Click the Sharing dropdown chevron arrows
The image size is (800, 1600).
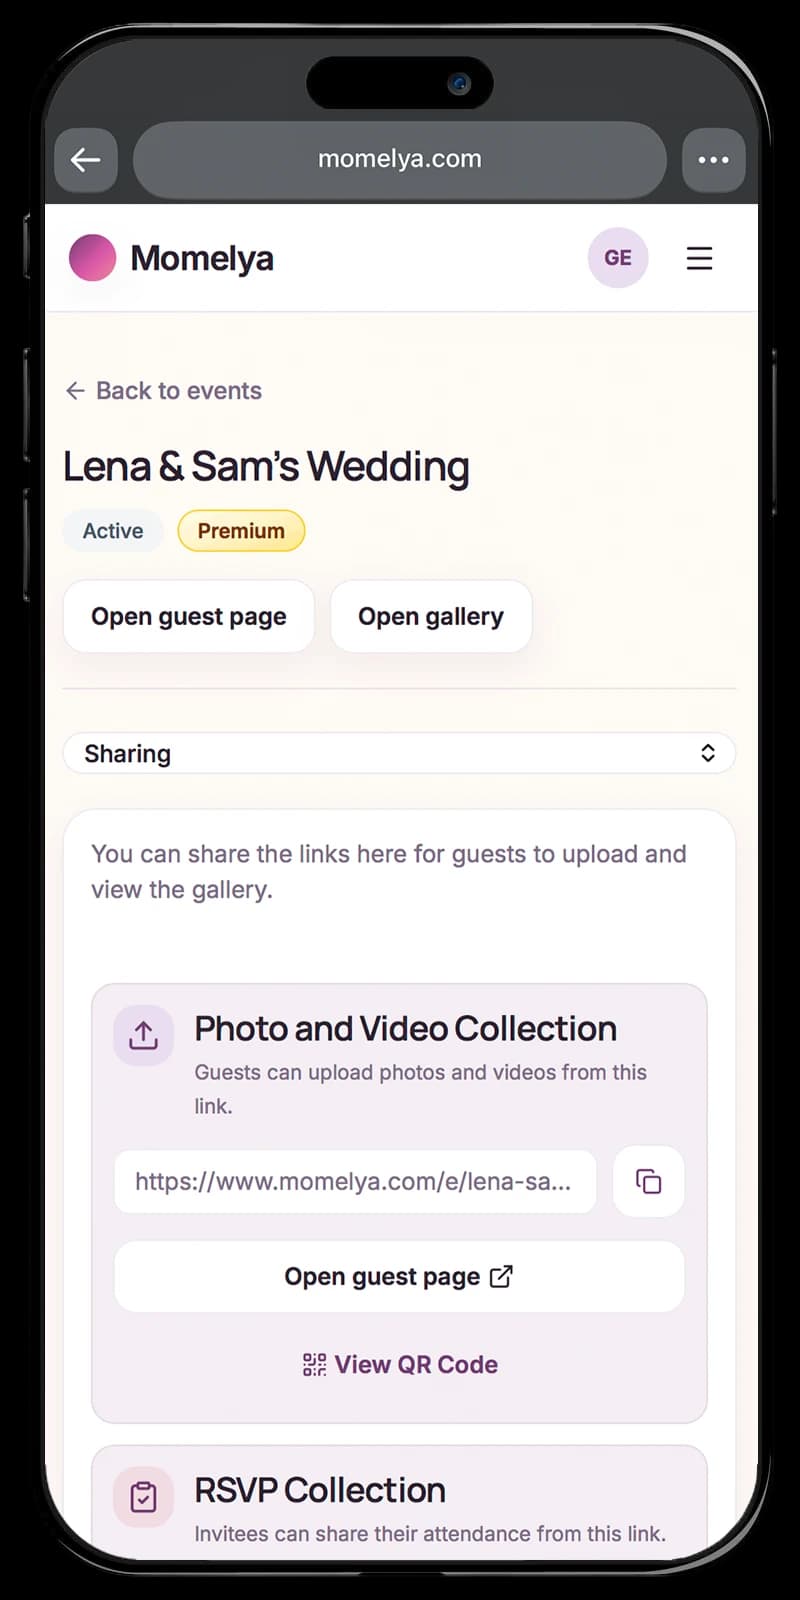[708, 753]
